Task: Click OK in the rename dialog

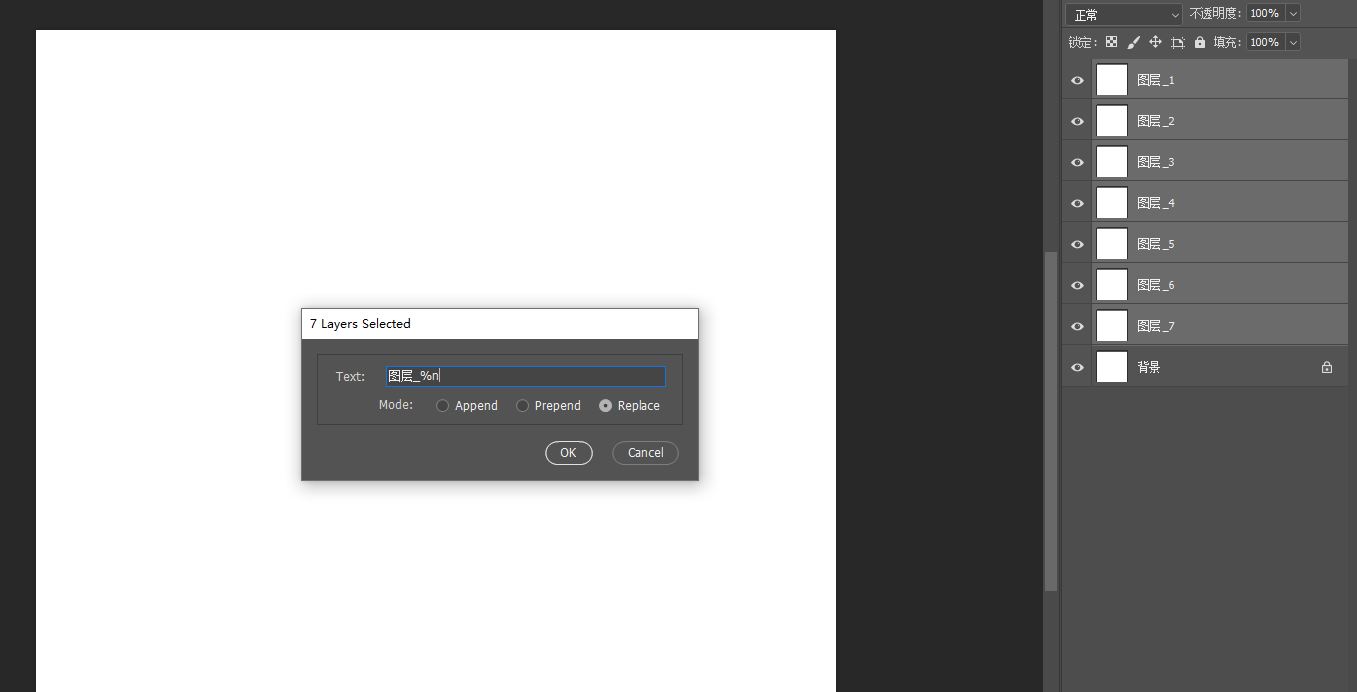Action: point(569,453)
